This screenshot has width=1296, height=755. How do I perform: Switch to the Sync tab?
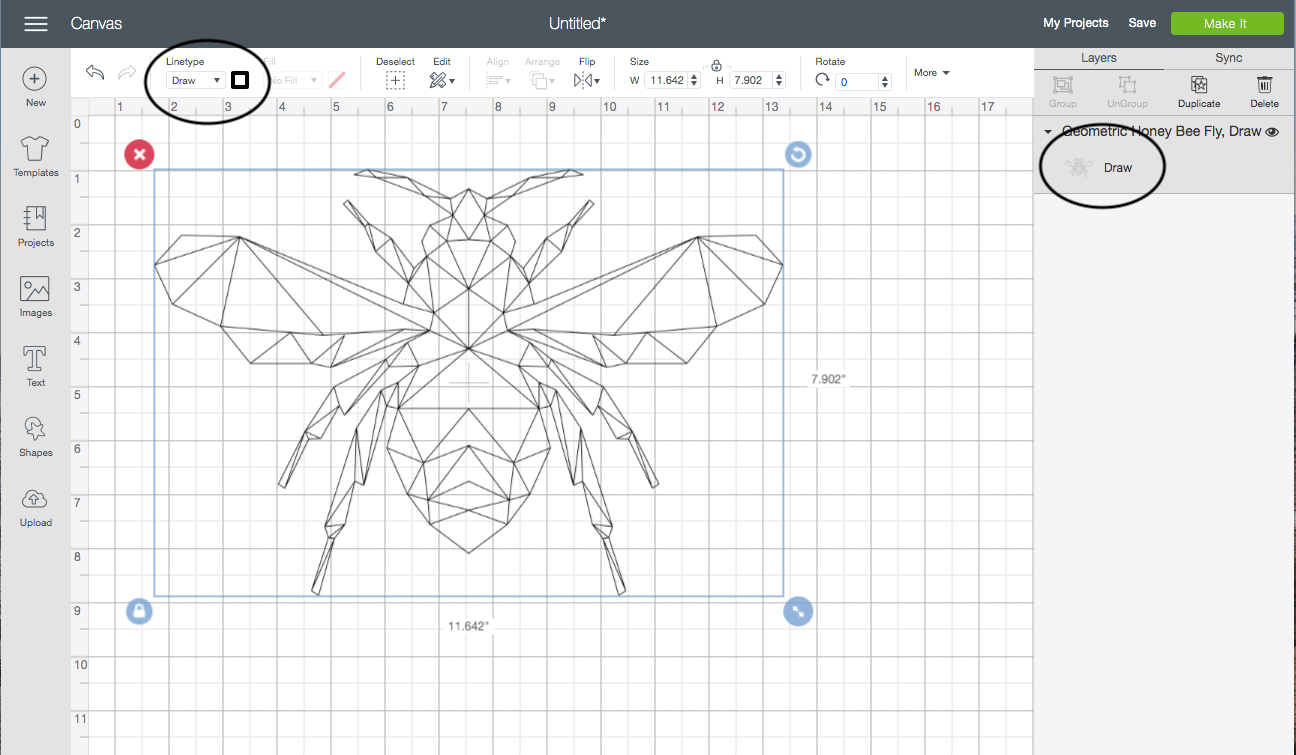pos(1229,58)
